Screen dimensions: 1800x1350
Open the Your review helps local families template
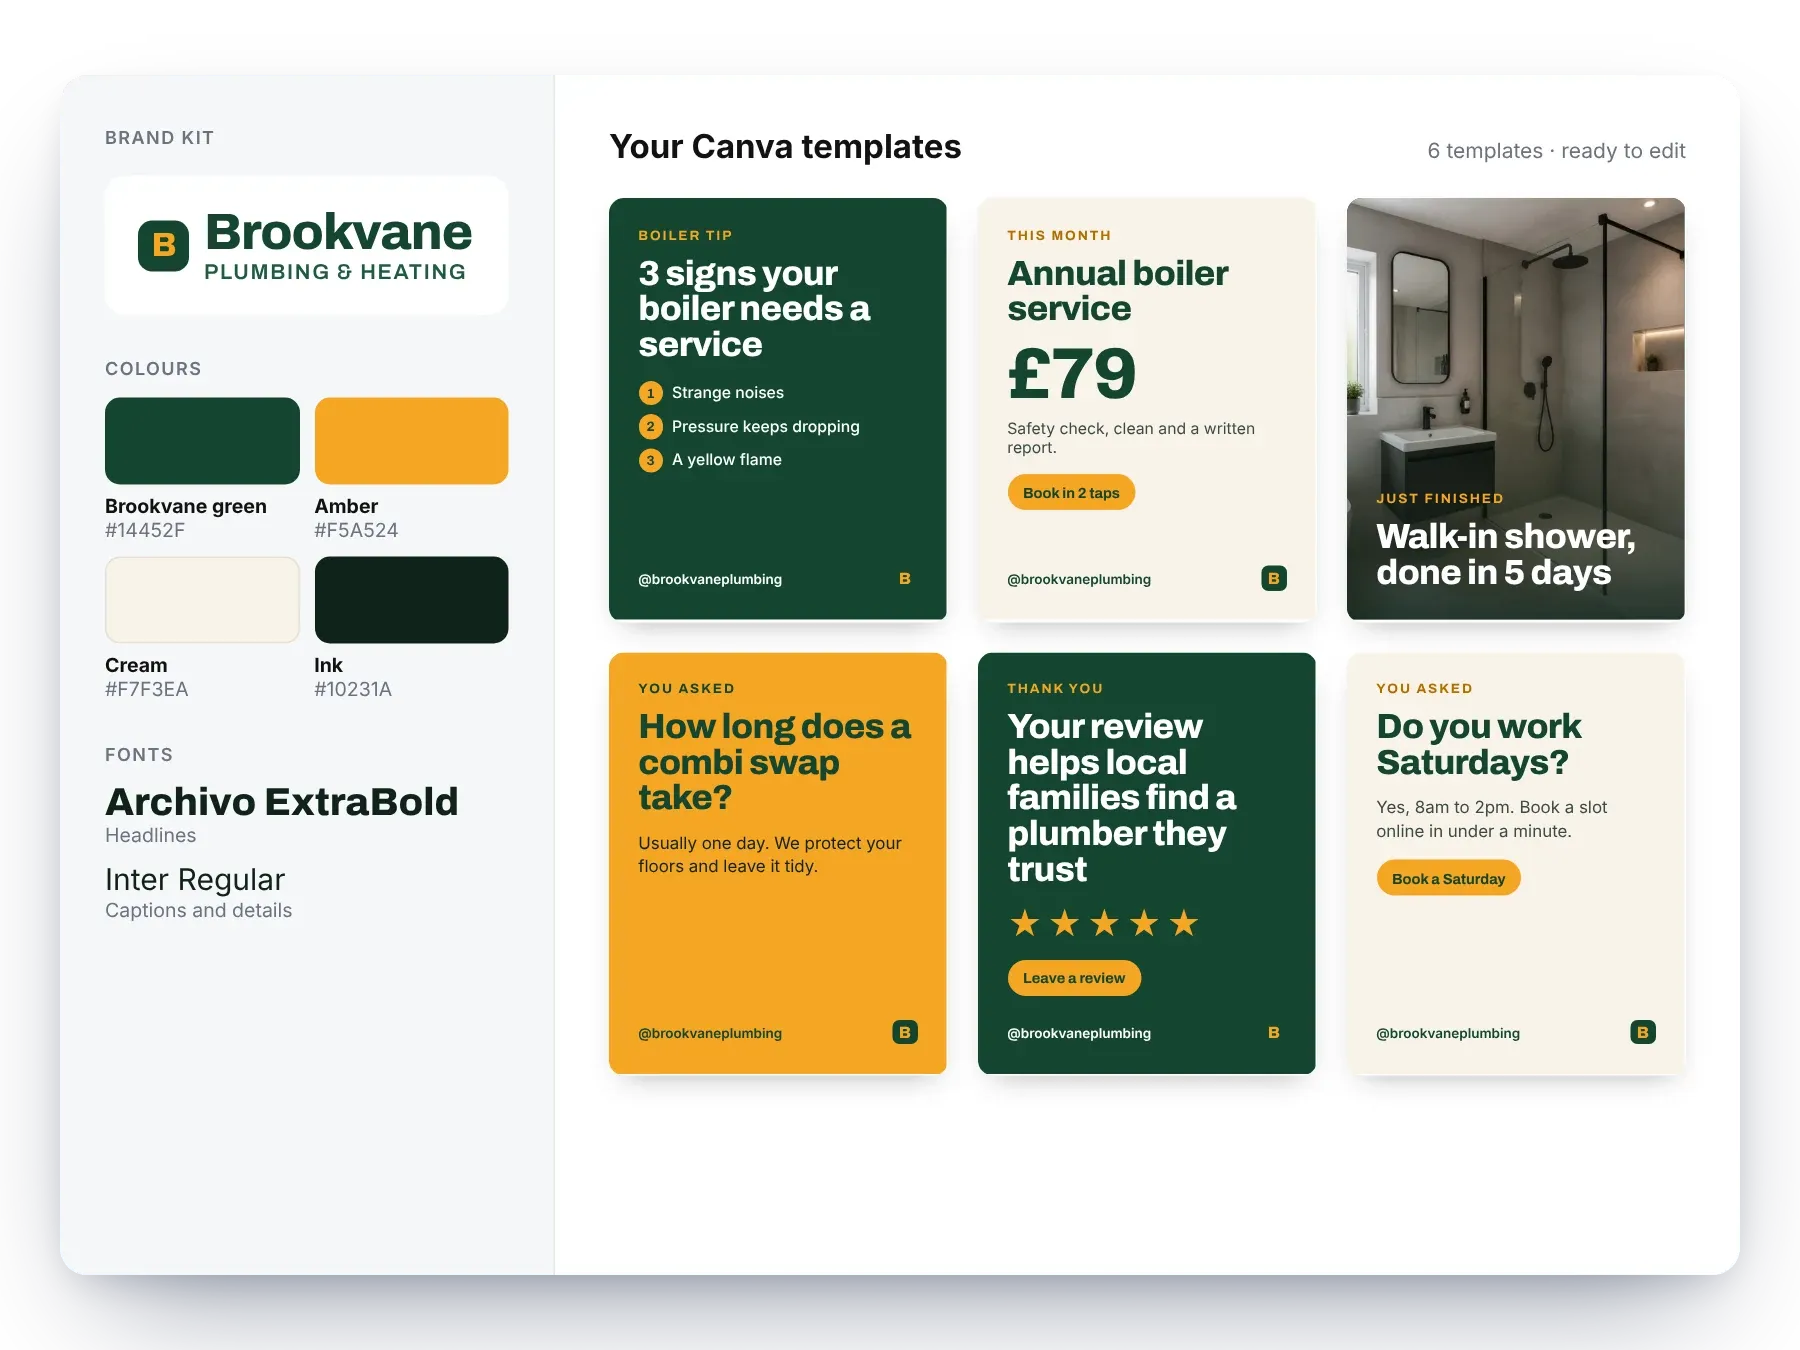point(1147,864)
